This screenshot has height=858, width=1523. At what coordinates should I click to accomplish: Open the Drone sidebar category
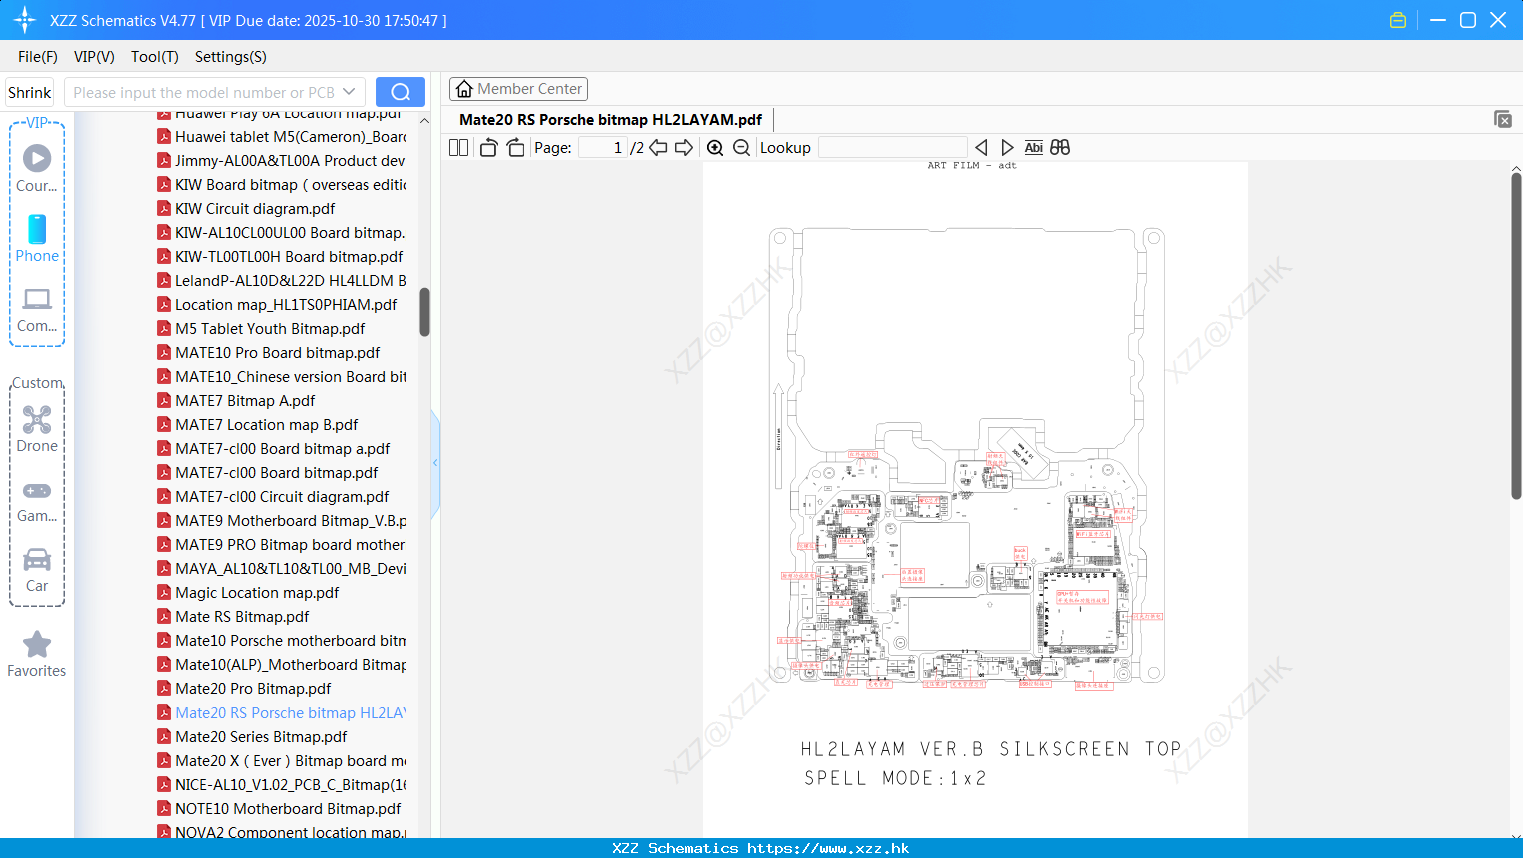(37, 429)
